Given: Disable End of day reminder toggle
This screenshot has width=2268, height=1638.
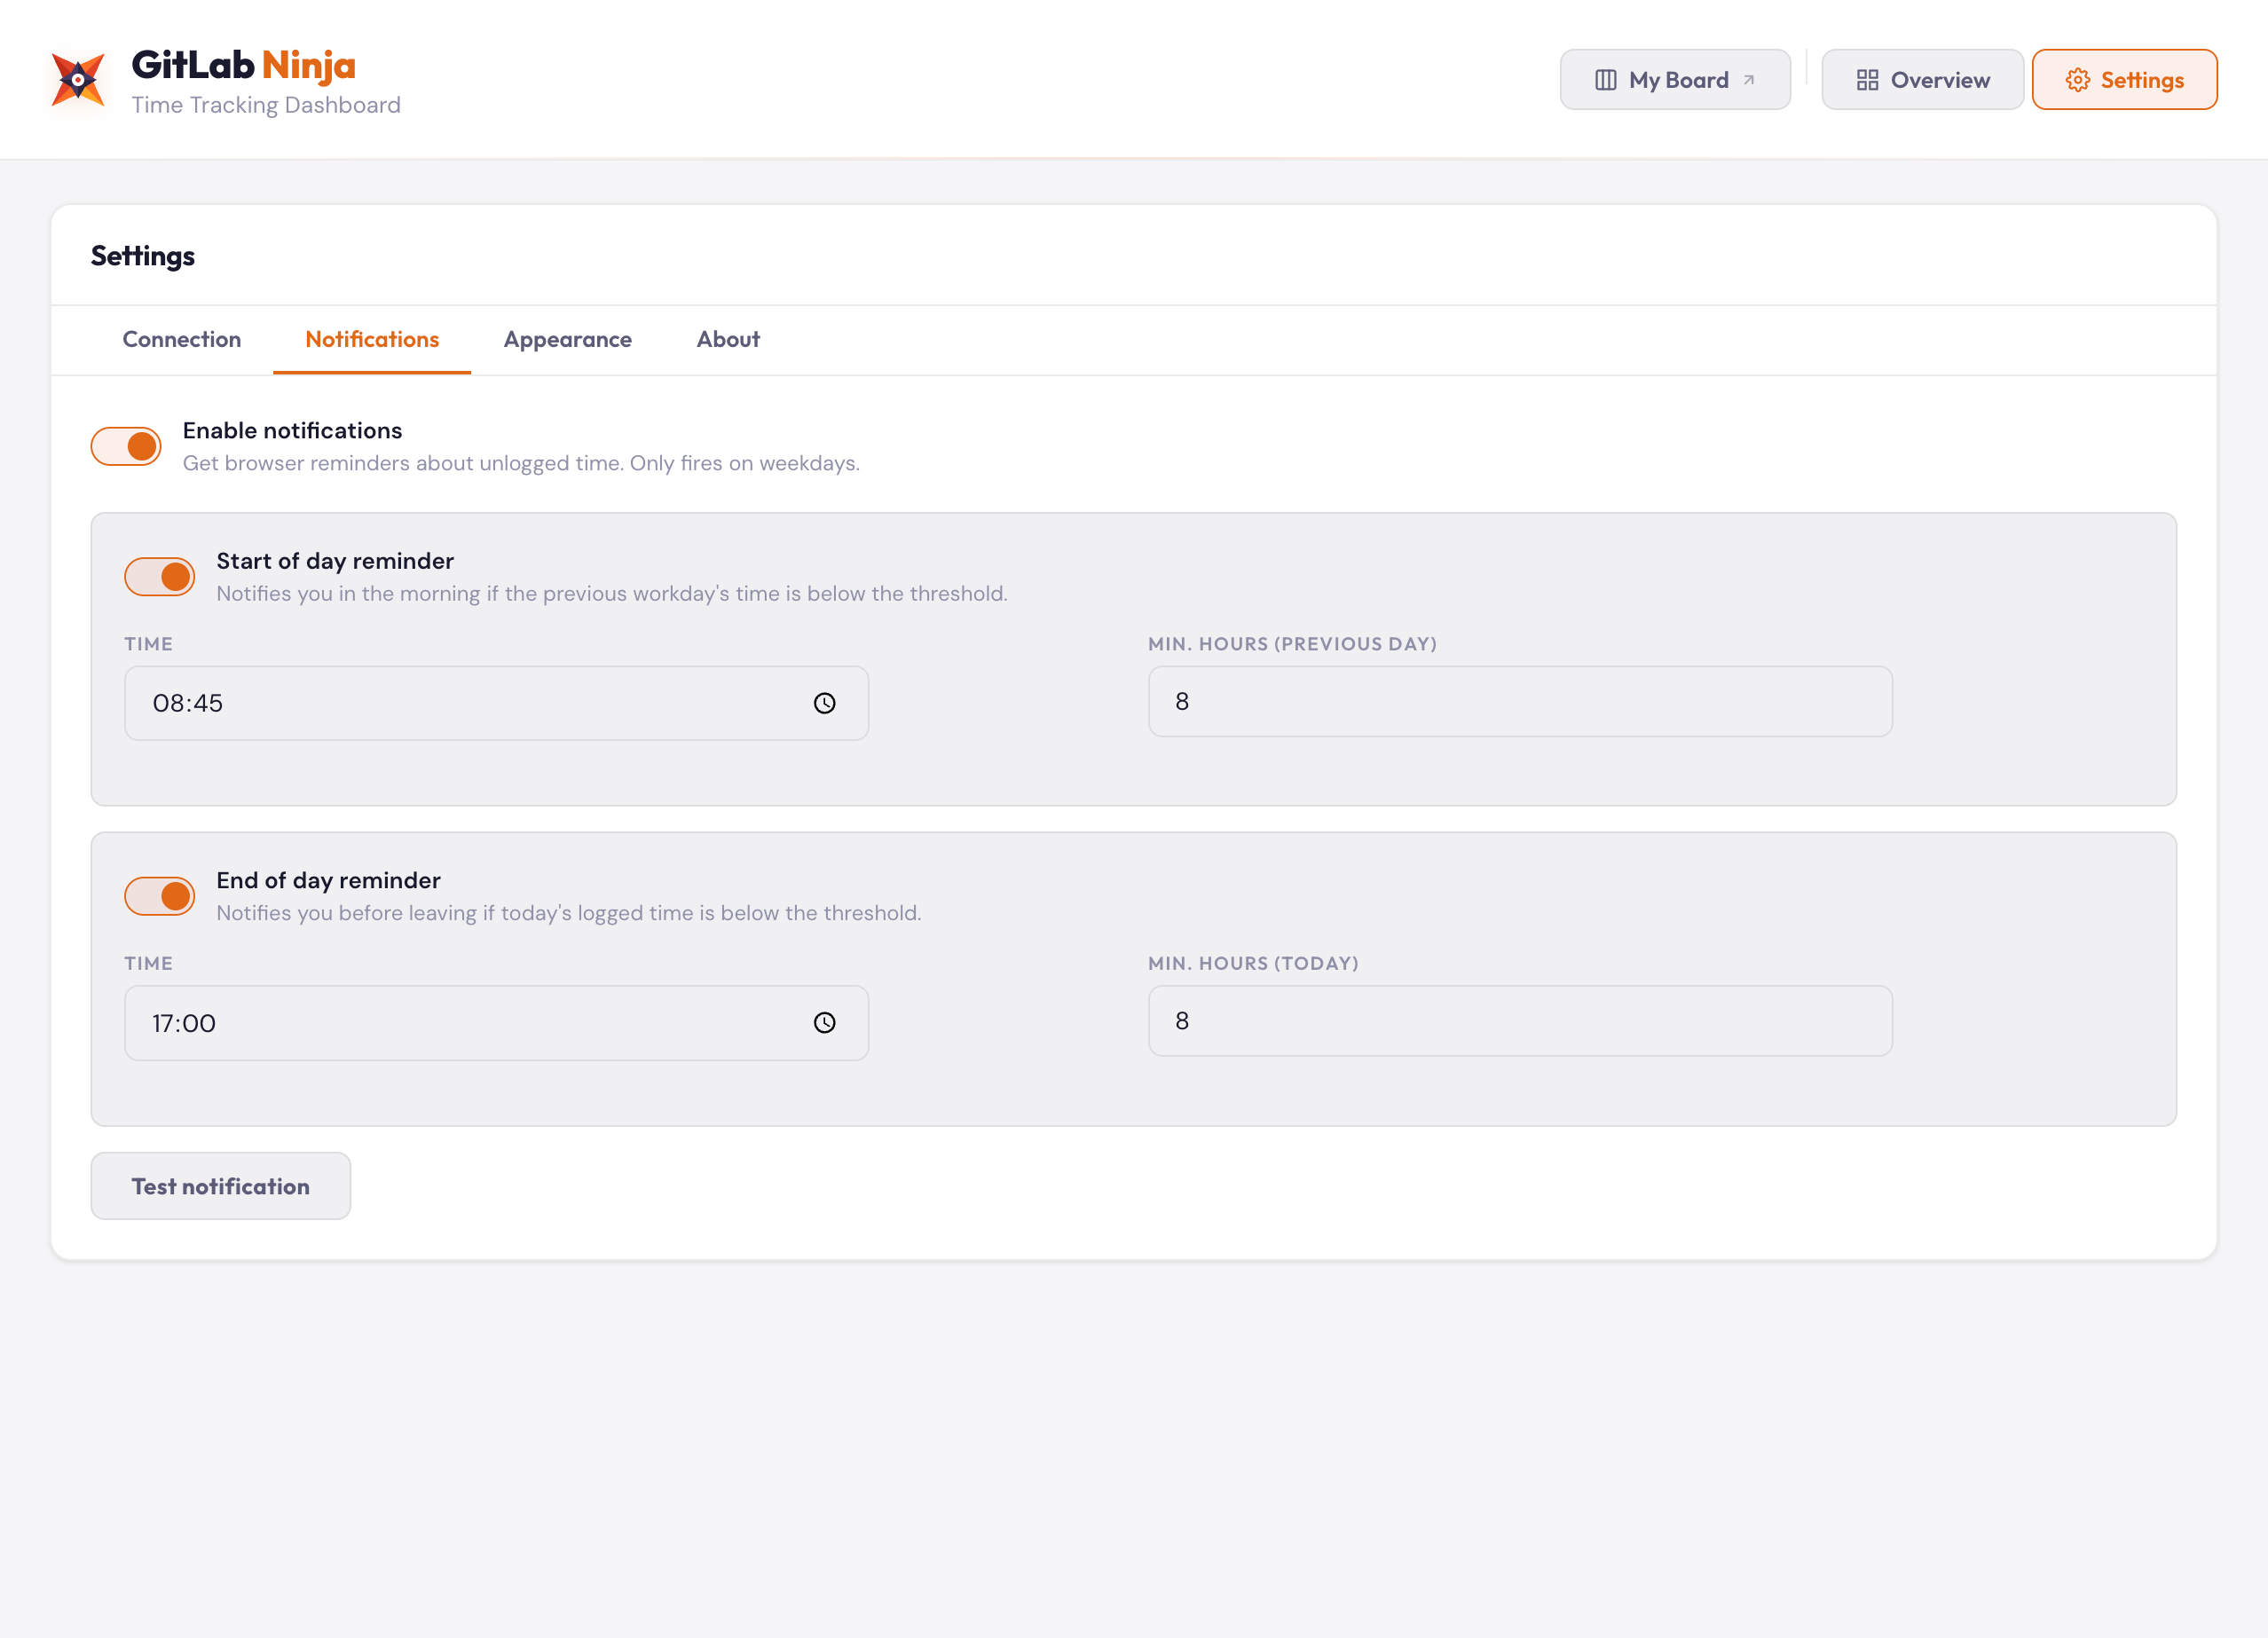Looking at the screenshot, I should tap(160, 895).
